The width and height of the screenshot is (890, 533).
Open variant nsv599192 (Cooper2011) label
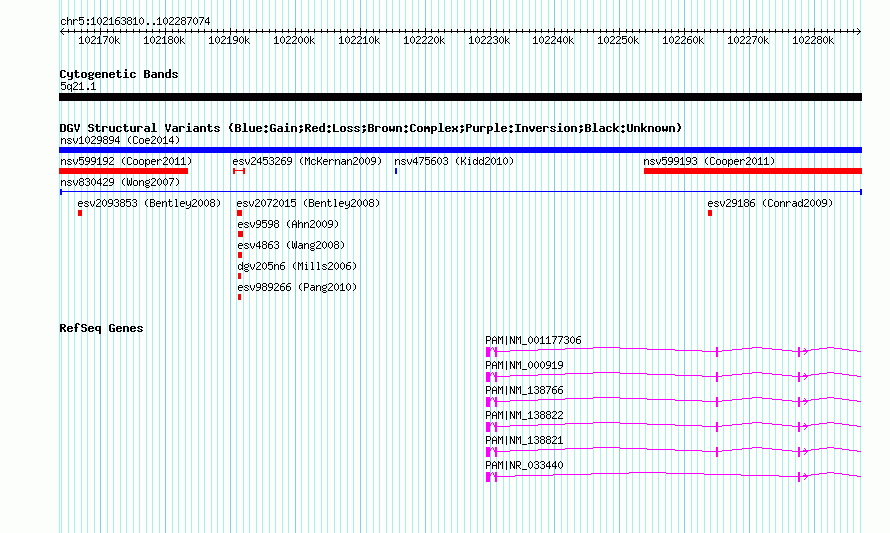[x=126, y=161]
